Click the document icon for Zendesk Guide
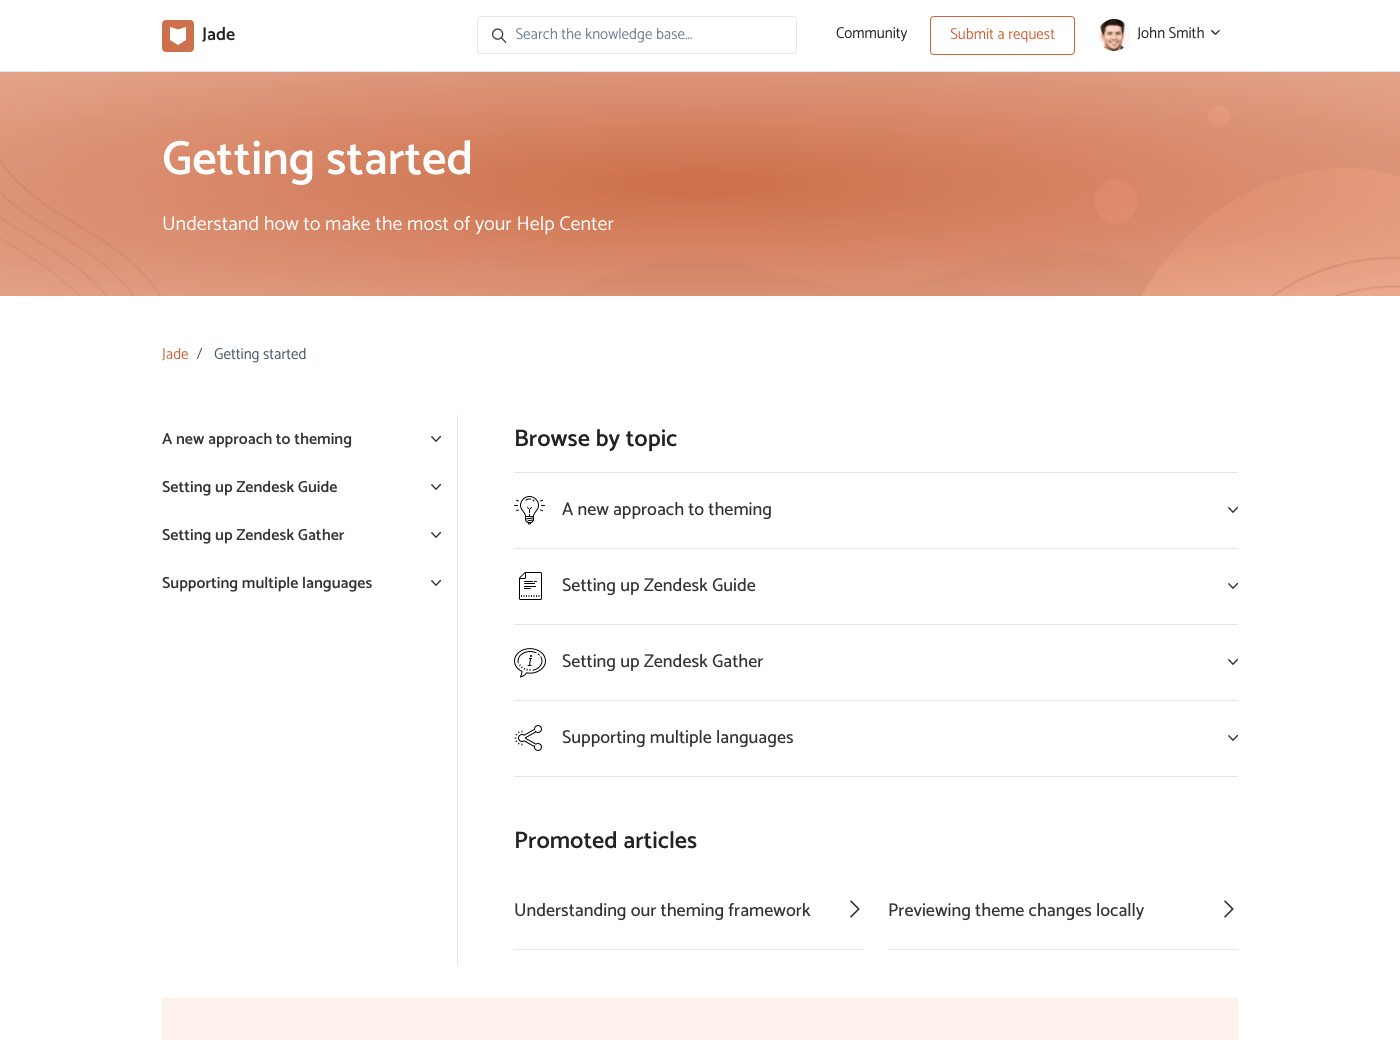 (x=530, y=586)
